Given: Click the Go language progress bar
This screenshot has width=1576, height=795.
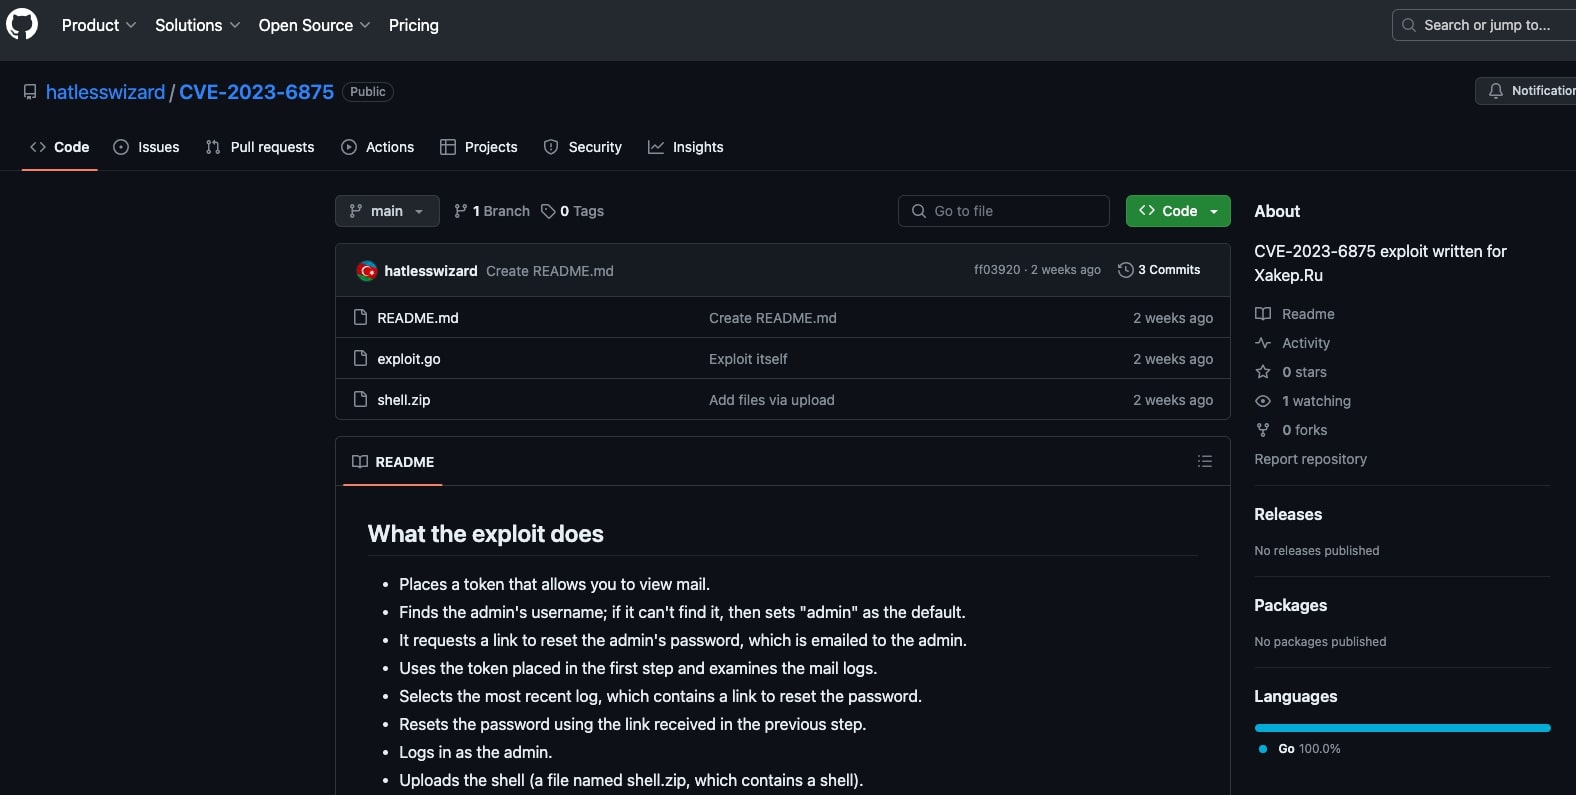Looking at the screenshot, I should tap(1402, 728).
